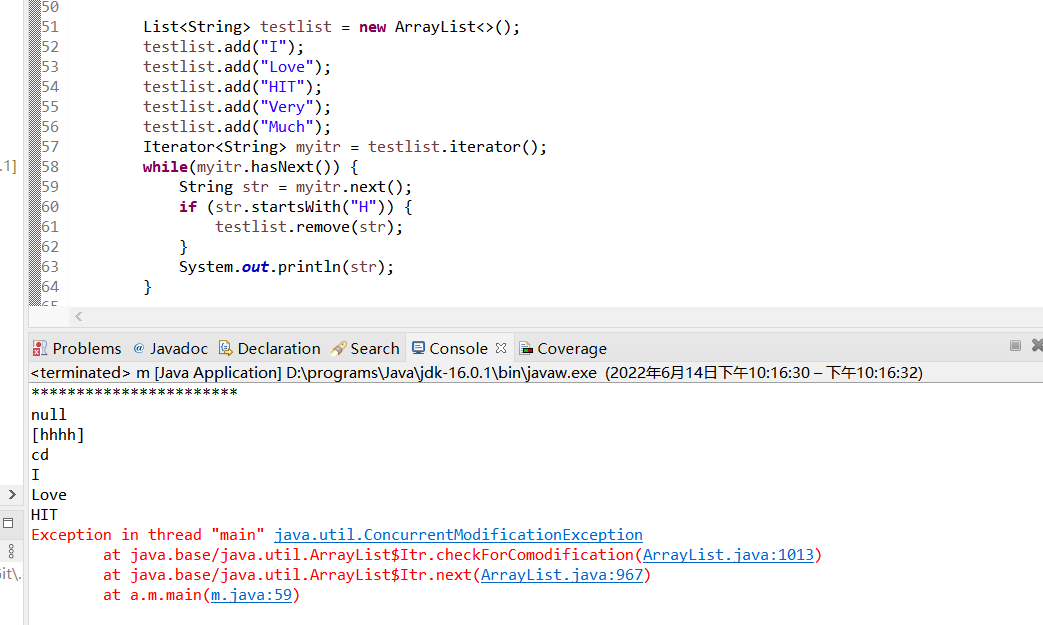Click line number 59 in the gutter

tap(50, 187)
